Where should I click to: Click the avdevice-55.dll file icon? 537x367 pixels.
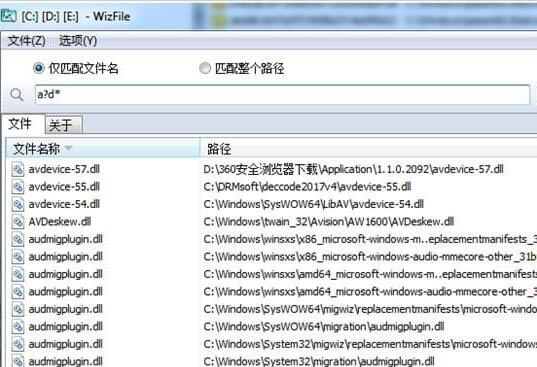17,187
